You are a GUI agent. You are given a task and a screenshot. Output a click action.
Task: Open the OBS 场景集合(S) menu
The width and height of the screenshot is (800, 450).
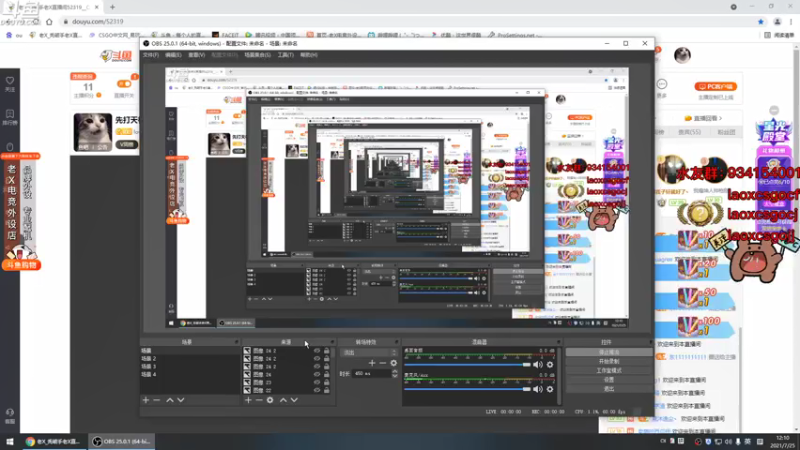click(257, 55)
